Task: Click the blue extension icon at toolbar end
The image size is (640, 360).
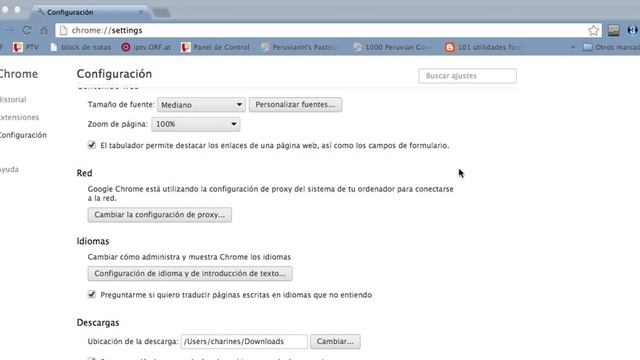Action: pyautogui.click(x=633, y=30)
